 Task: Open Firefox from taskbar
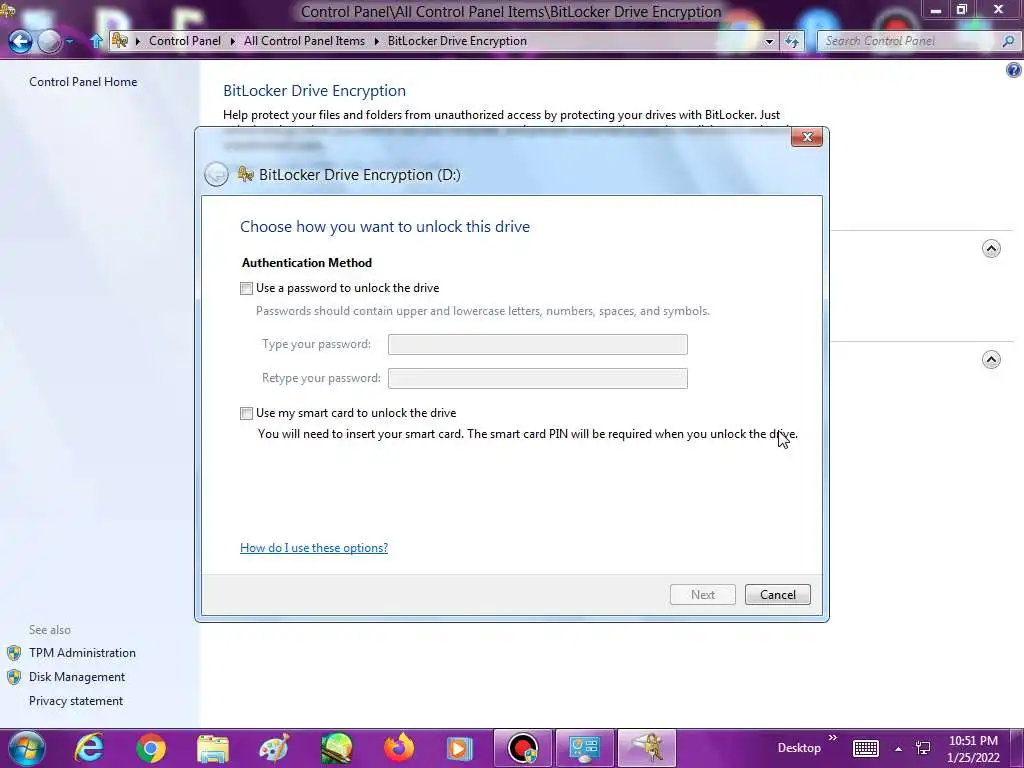398,748
